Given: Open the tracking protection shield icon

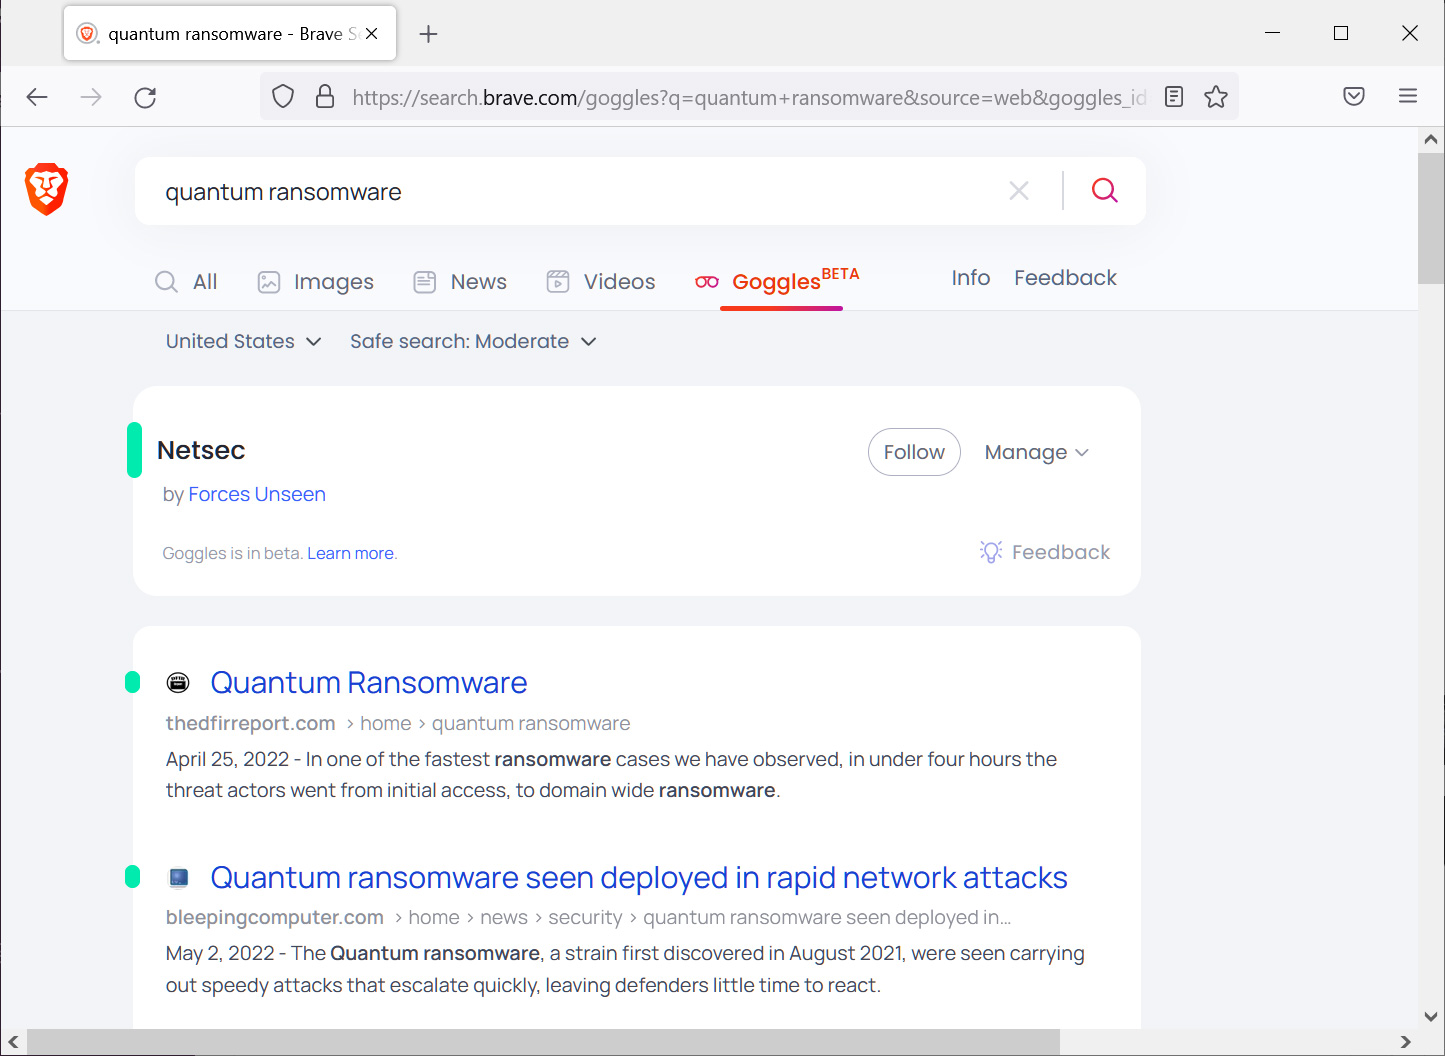Looking at the screenshot, I should pos(283,97).
